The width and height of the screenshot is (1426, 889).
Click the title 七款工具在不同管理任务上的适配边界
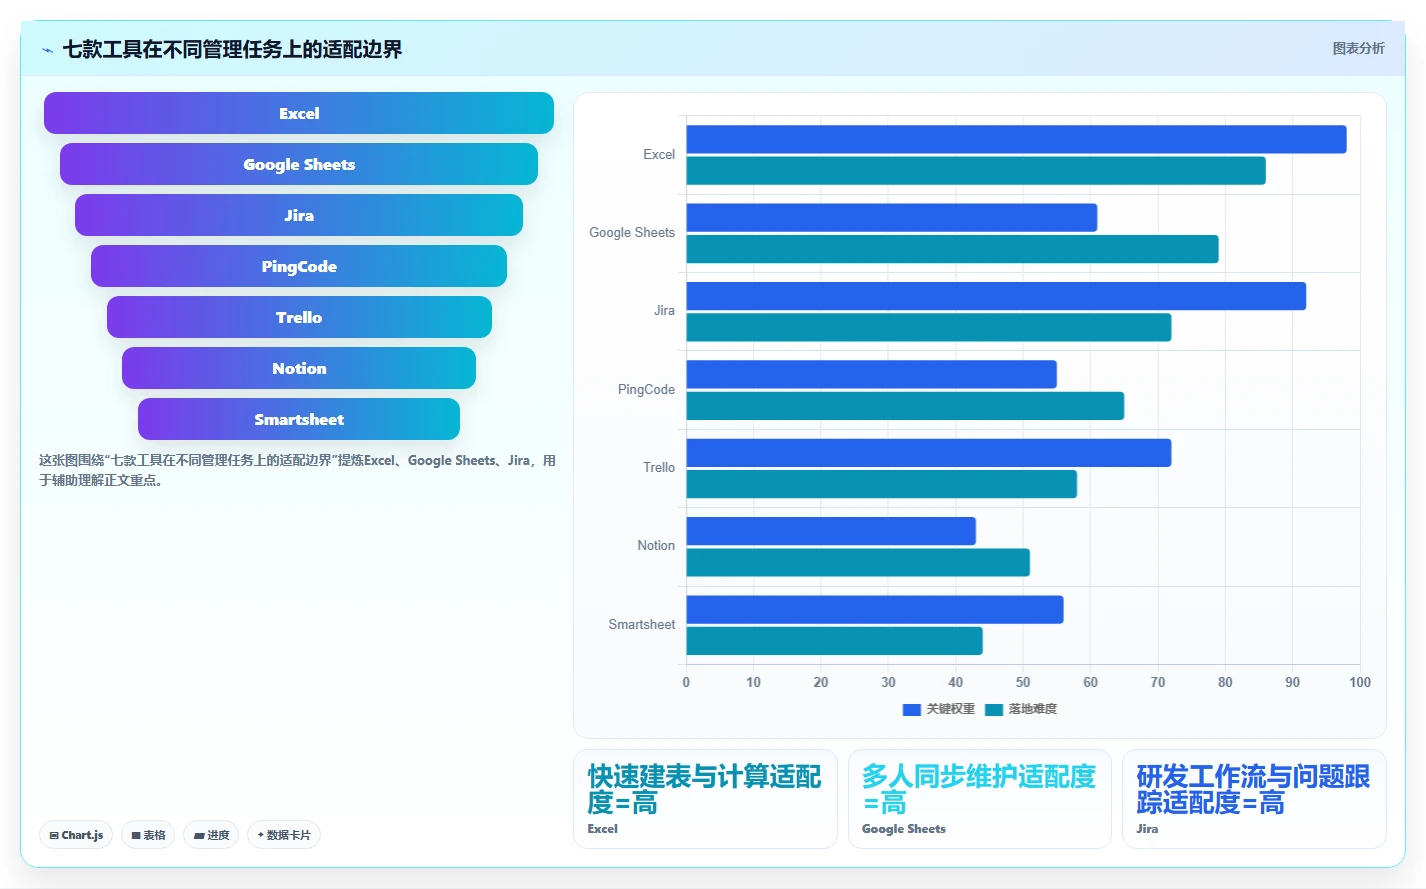pos(232,49)
